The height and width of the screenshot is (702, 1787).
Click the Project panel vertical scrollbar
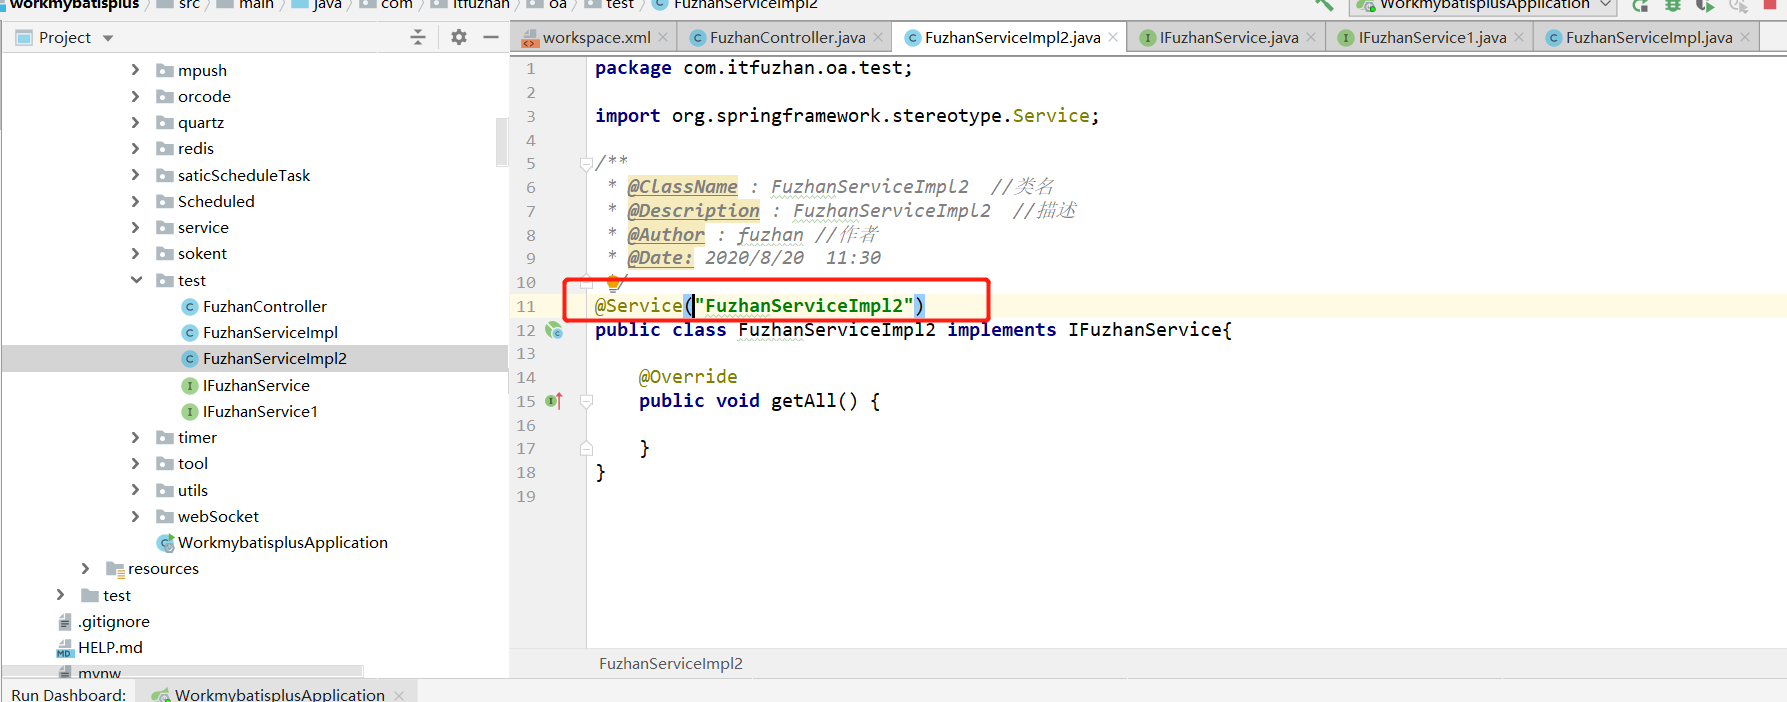[x=502, y=142]
